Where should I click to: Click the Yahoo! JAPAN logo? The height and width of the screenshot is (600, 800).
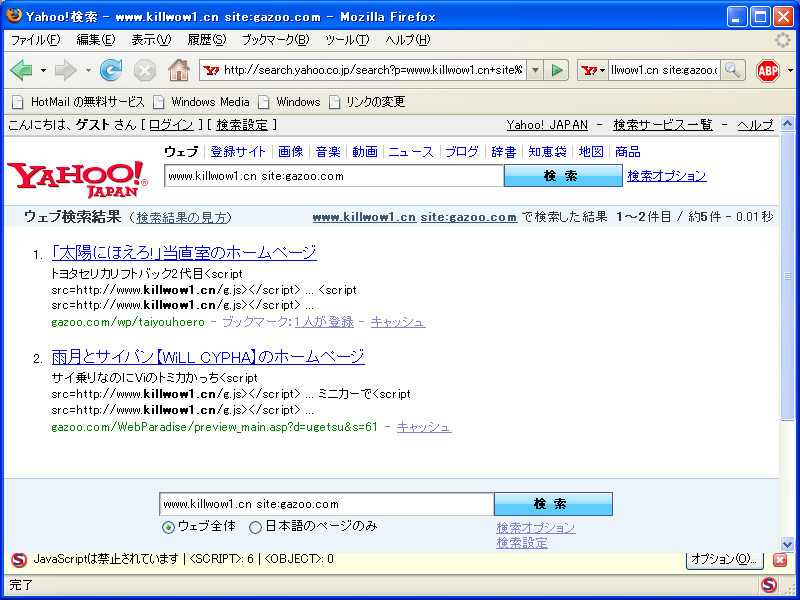tap(77, 179)
